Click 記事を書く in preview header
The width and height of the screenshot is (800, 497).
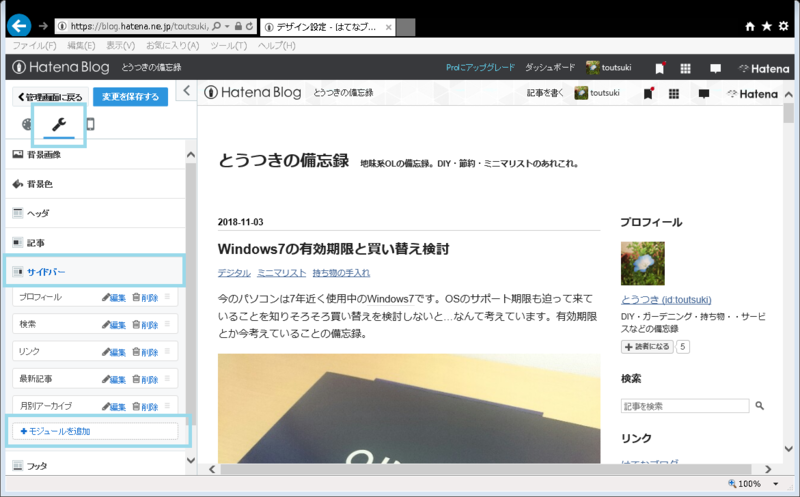point(545,93)
